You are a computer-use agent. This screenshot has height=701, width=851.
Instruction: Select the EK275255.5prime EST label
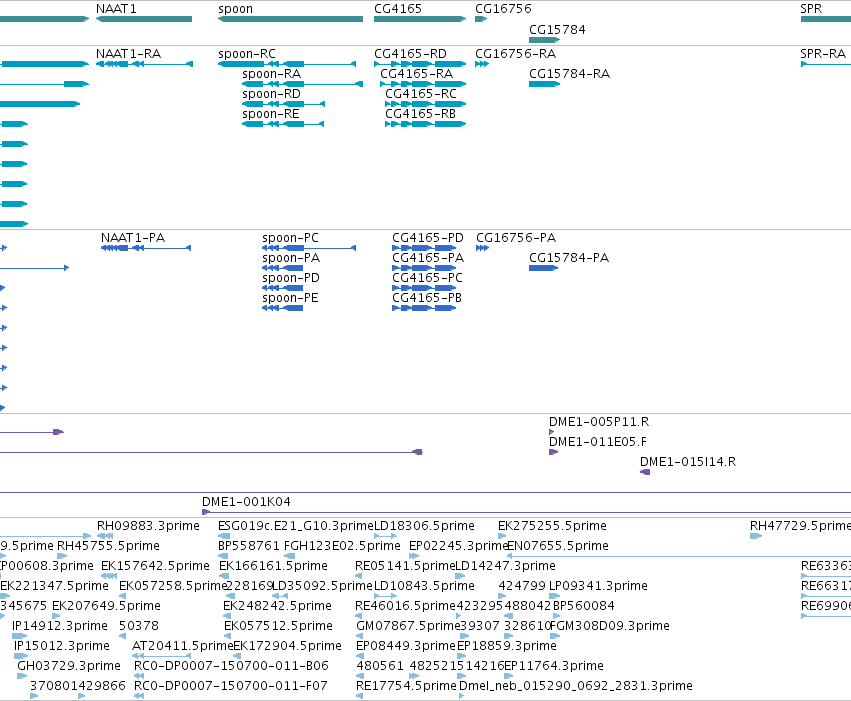coord(552,526)
